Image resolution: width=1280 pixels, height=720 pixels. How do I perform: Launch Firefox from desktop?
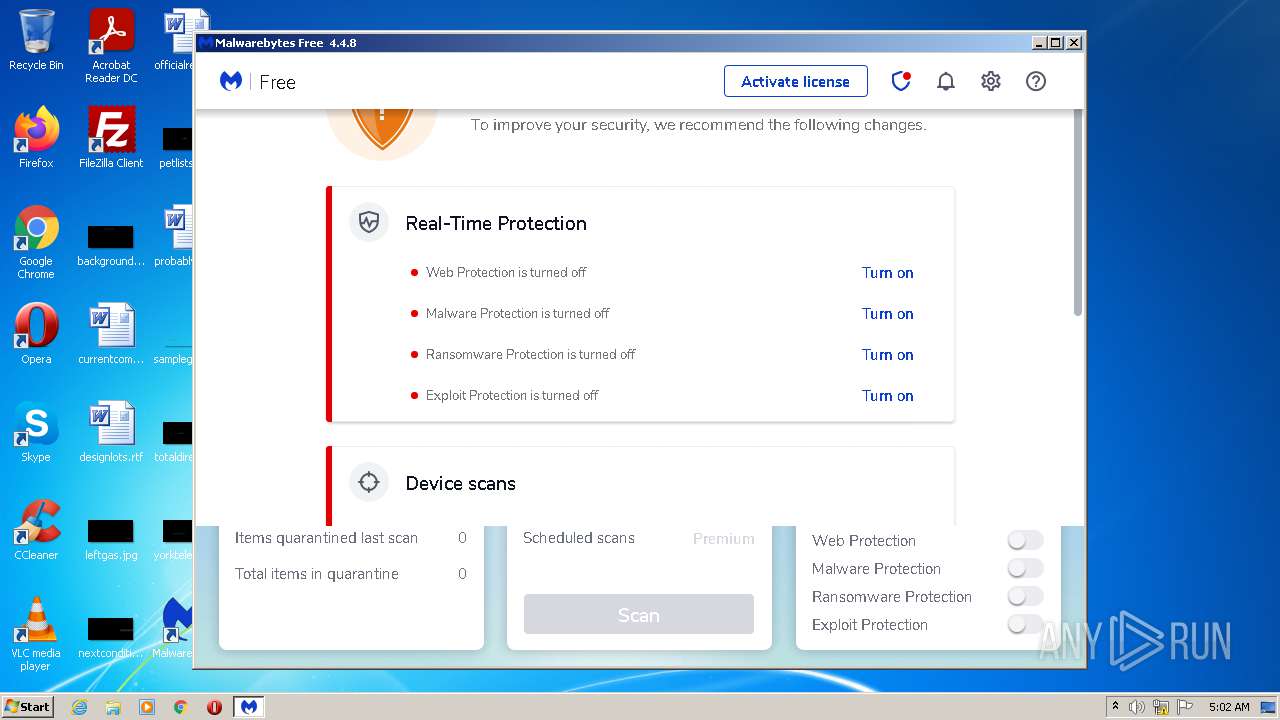36,137
